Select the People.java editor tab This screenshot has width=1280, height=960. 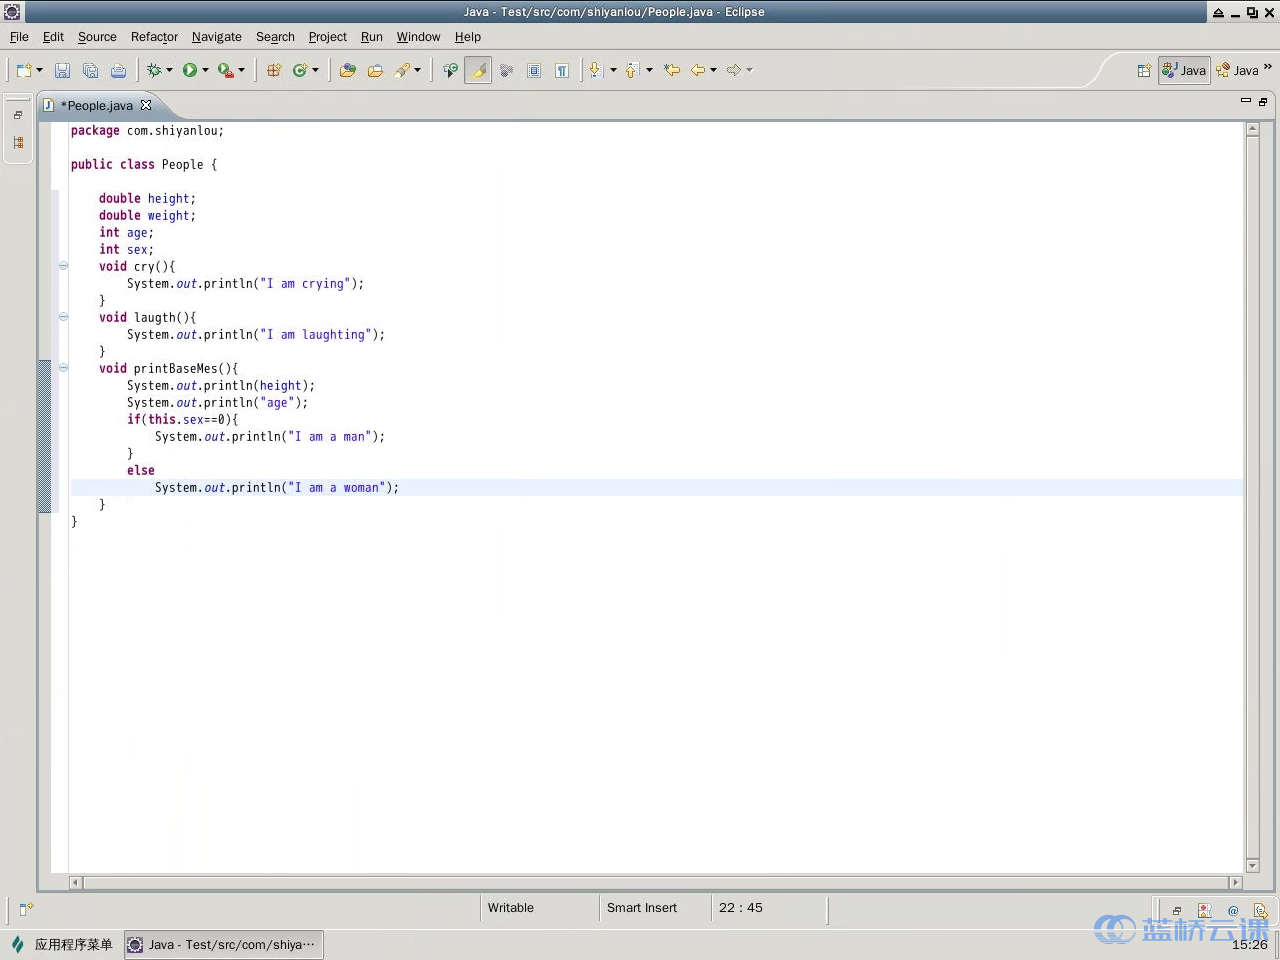97,105
